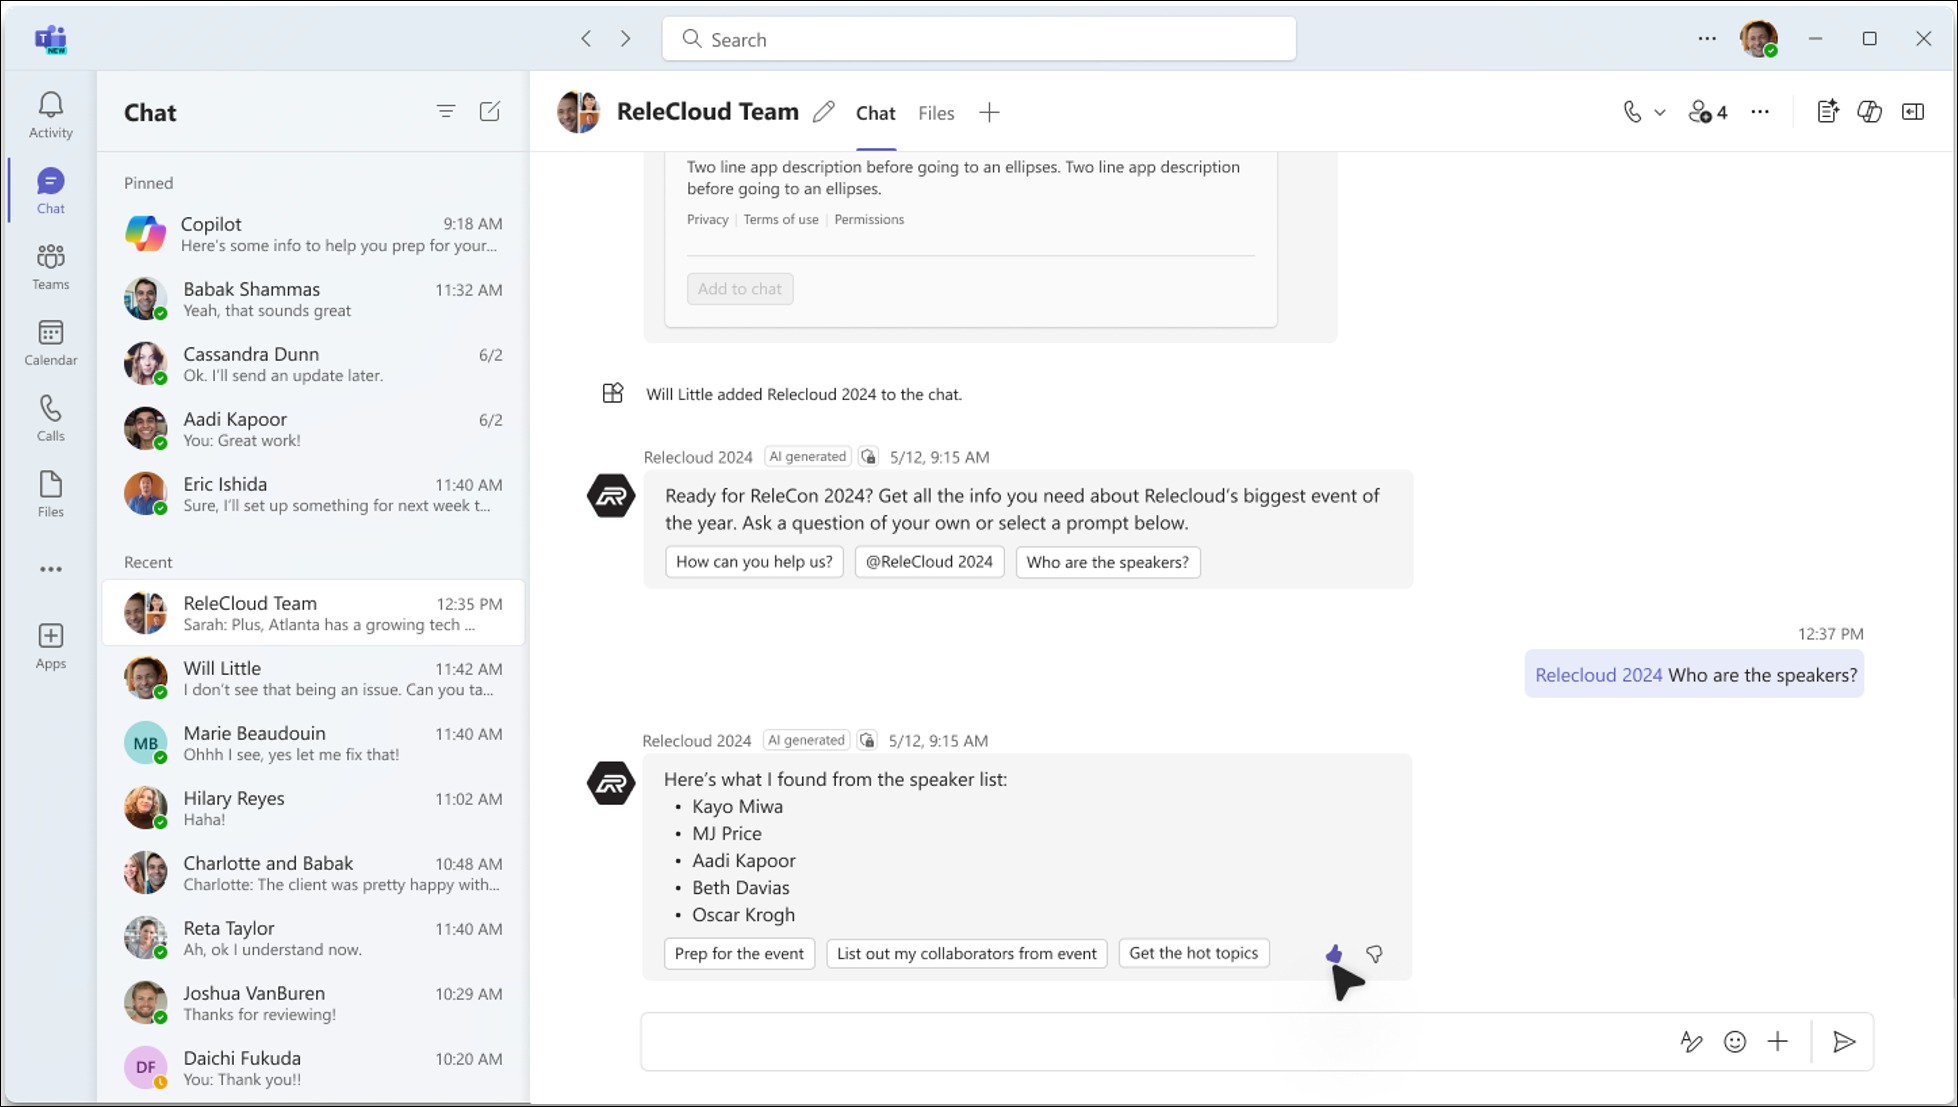Image resolution: width=1958 pixels, height=1107 pixels.
Task: Open the emoji picker icon
Action: (1735, 1041)
